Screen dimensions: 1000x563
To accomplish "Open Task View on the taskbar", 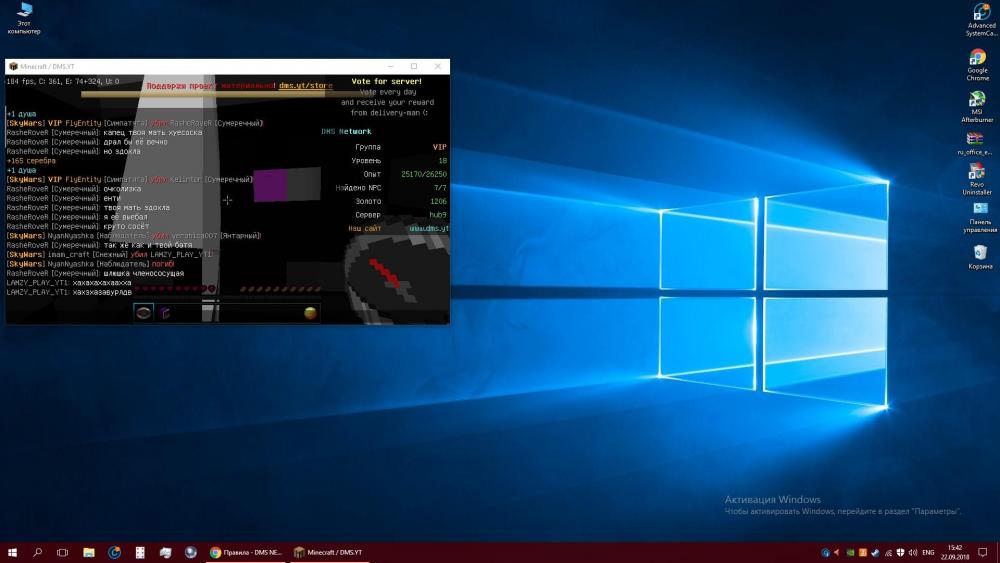I will [x=62, y=552].
